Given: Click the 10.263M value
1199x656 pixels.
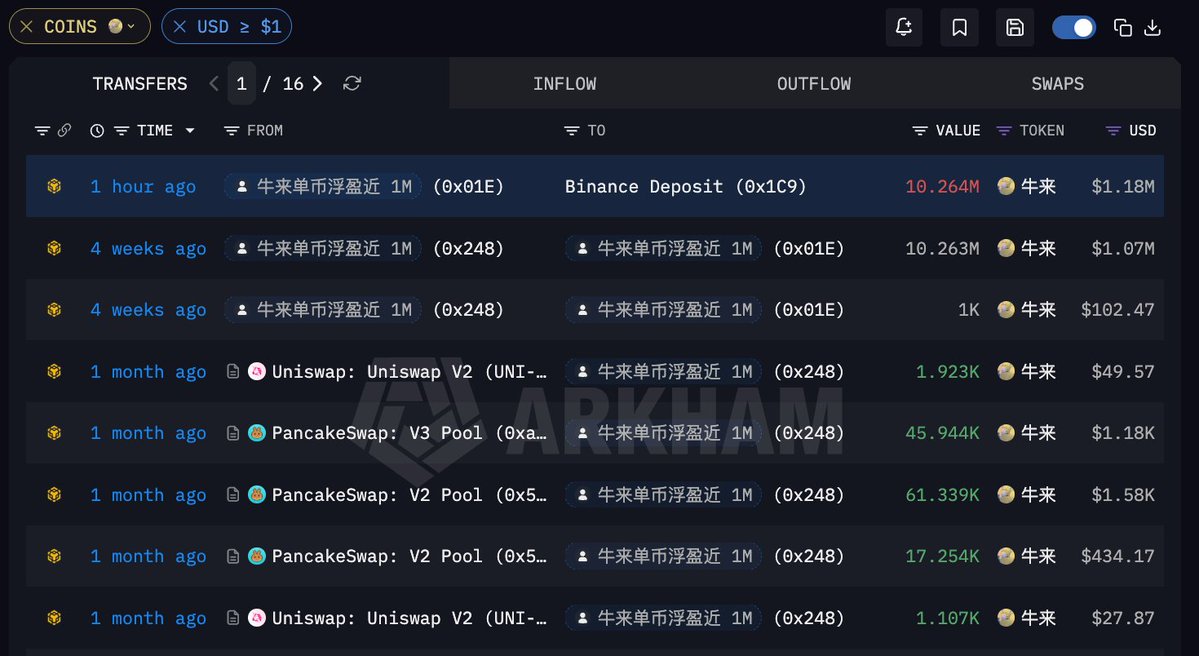Looking at the screenshot, I should pyautogui.click(x=942, y=248).
